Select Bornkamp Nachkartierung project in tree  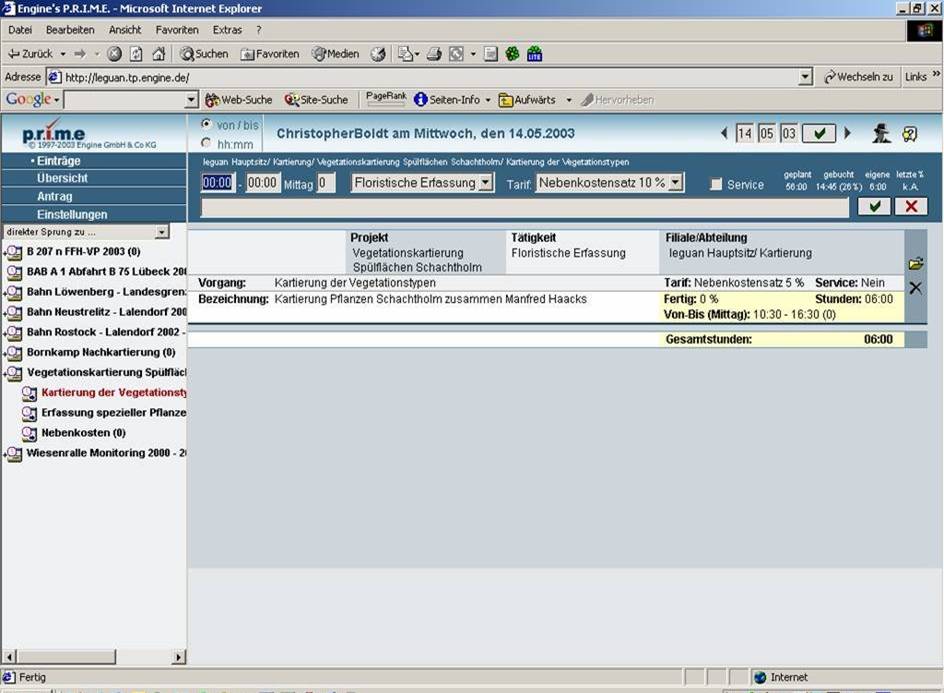(x=100, y=352)
